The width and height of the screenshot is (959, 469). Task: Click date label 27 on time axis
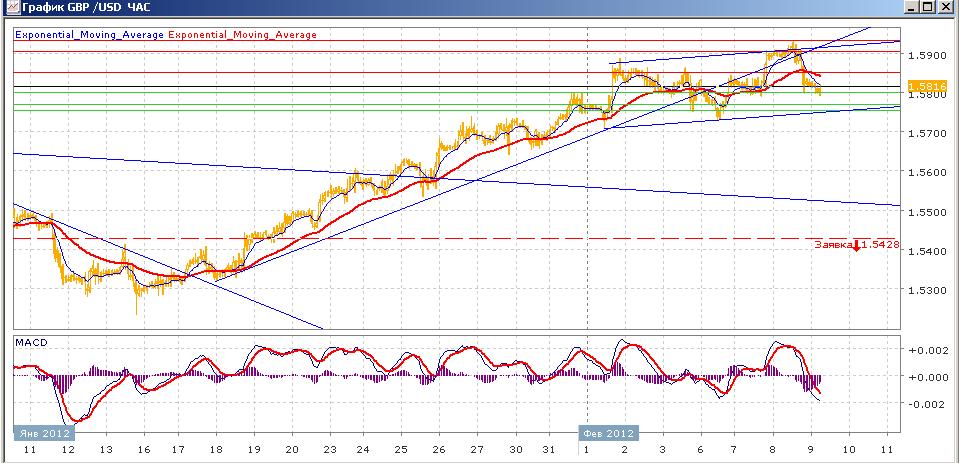(477, 449)
